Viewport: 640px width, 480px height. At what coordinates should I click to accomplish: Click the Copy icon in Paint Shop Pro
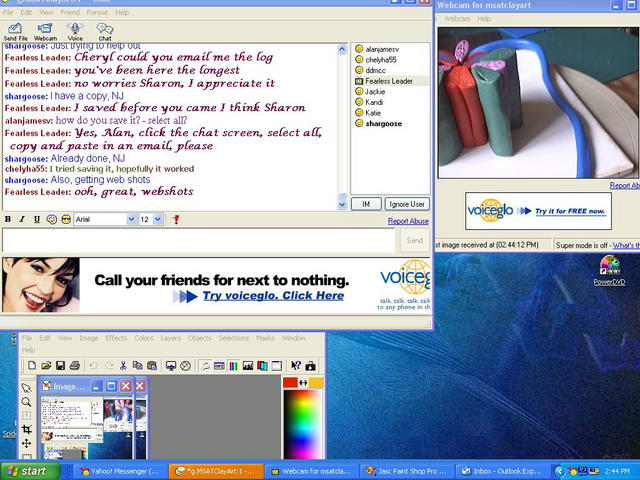137,366
